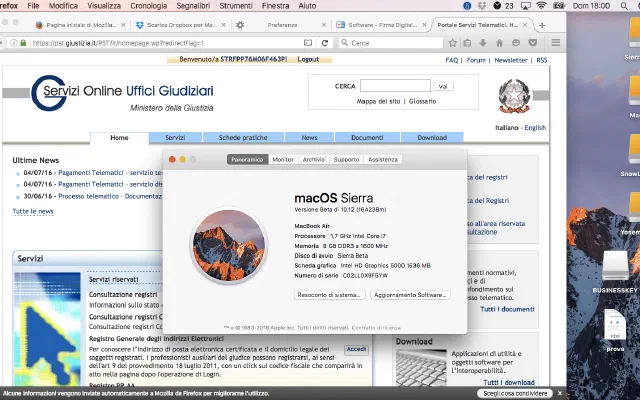Open the Mappa del sito link
Viewport: 640px width, 400px height.
coord(378,101)
